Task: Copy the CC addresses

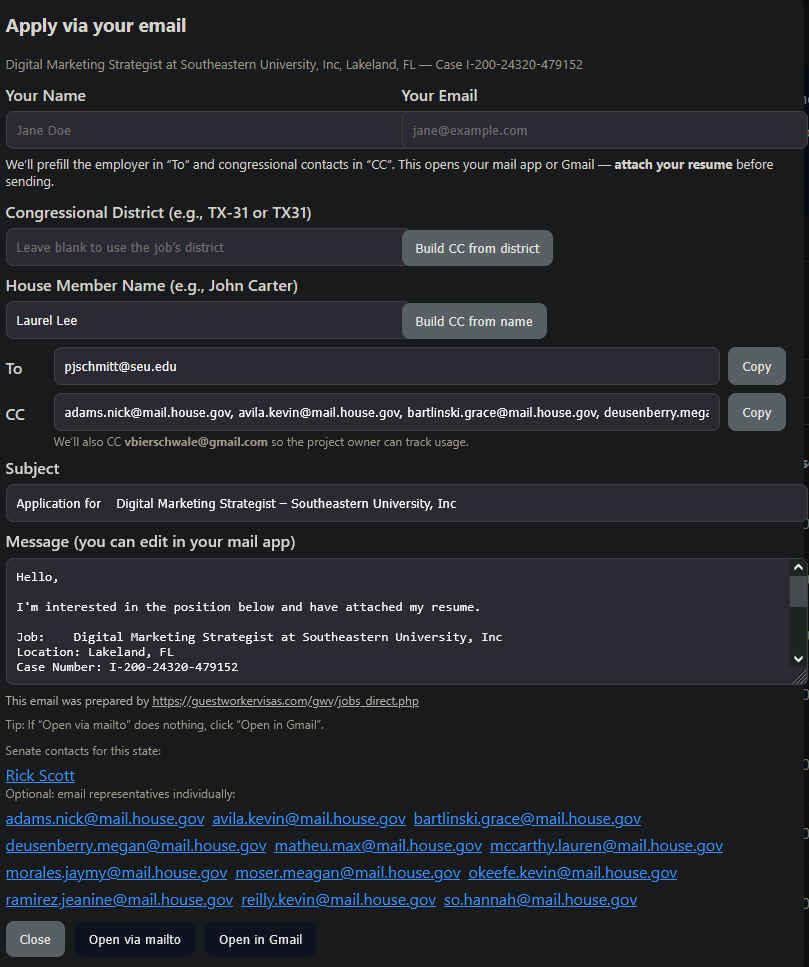Action: click(x=757, y=412)
